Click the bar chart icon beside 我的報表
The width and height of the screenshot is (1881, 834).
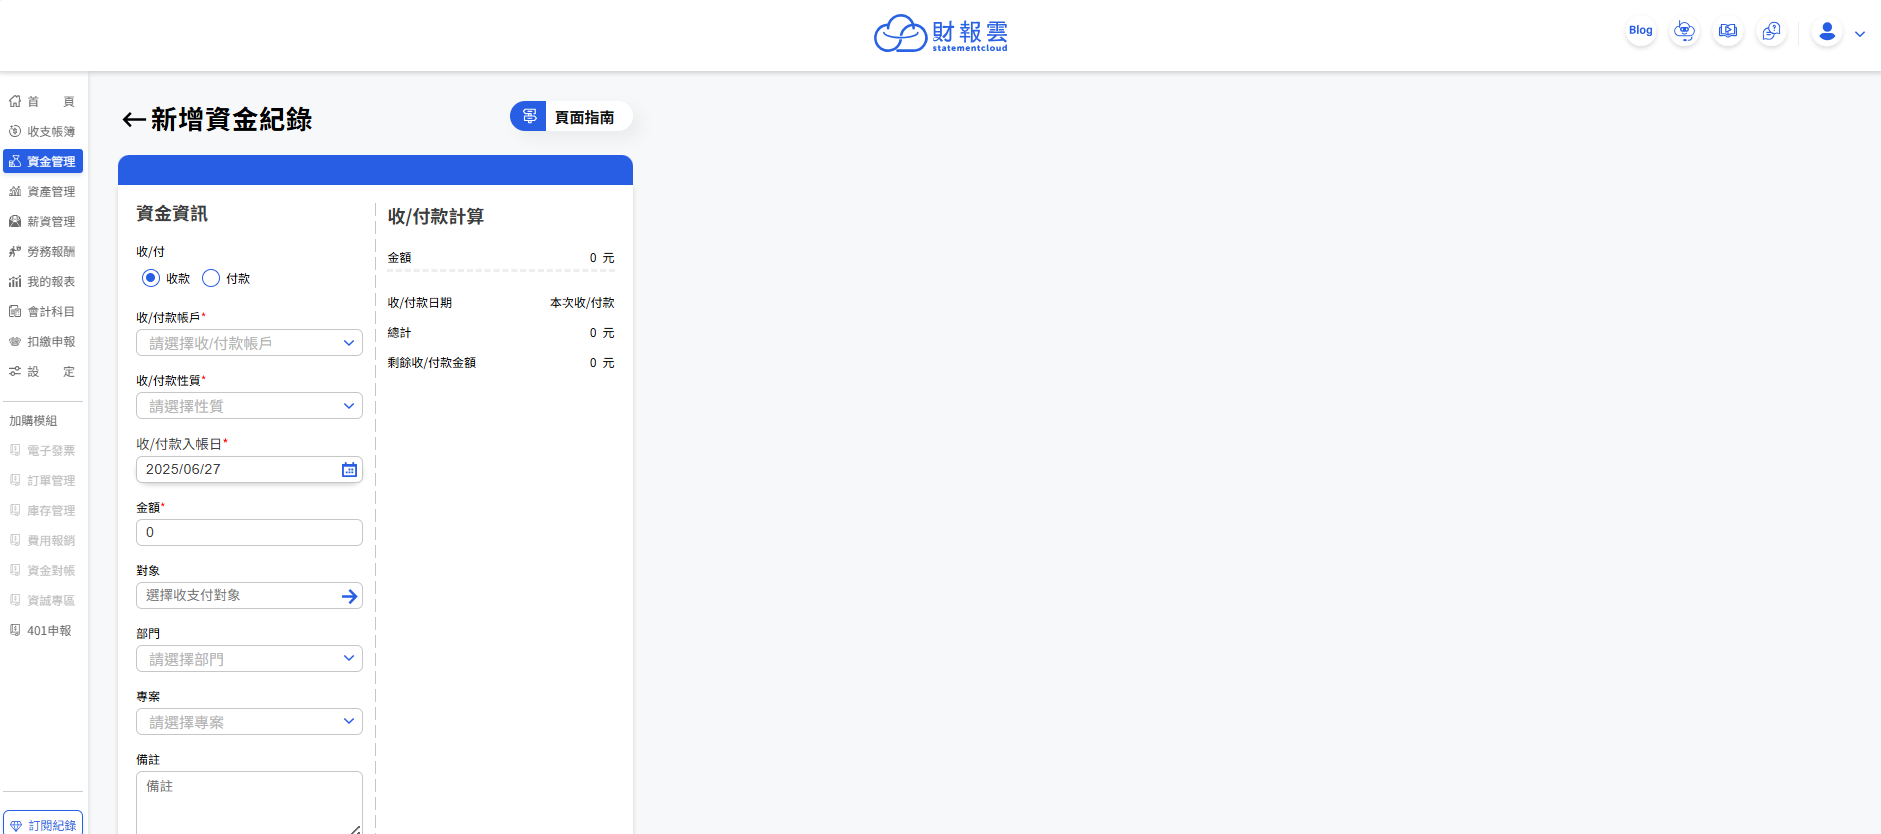(x=15, y=281)
